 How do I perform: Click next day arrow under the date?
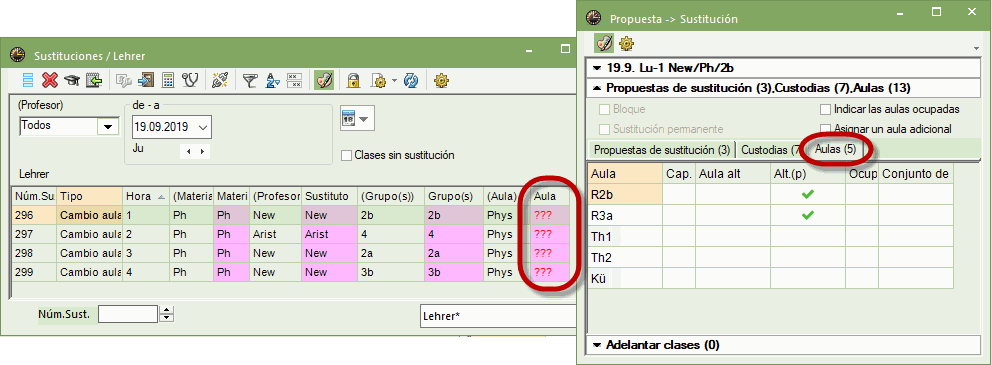(202, 152)
